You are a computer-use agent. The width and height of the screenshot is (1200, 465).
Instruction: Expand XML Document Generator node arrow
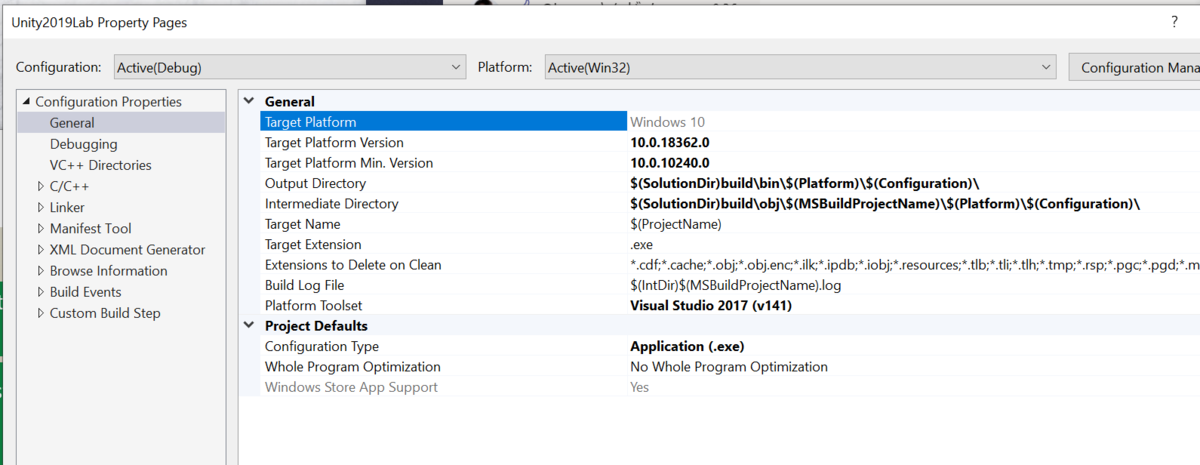point(41,249)
